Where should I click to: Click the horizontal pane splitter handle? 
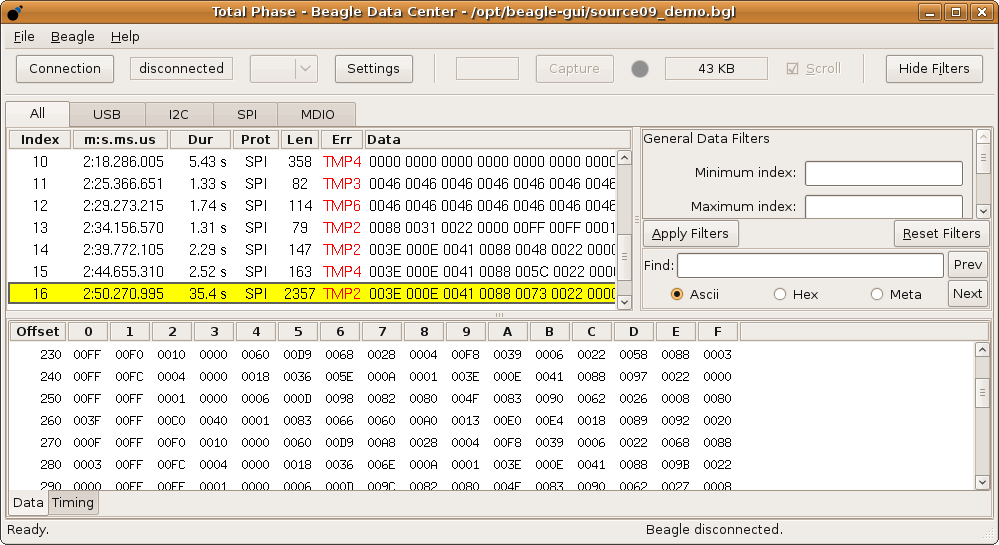pos(500,315)
